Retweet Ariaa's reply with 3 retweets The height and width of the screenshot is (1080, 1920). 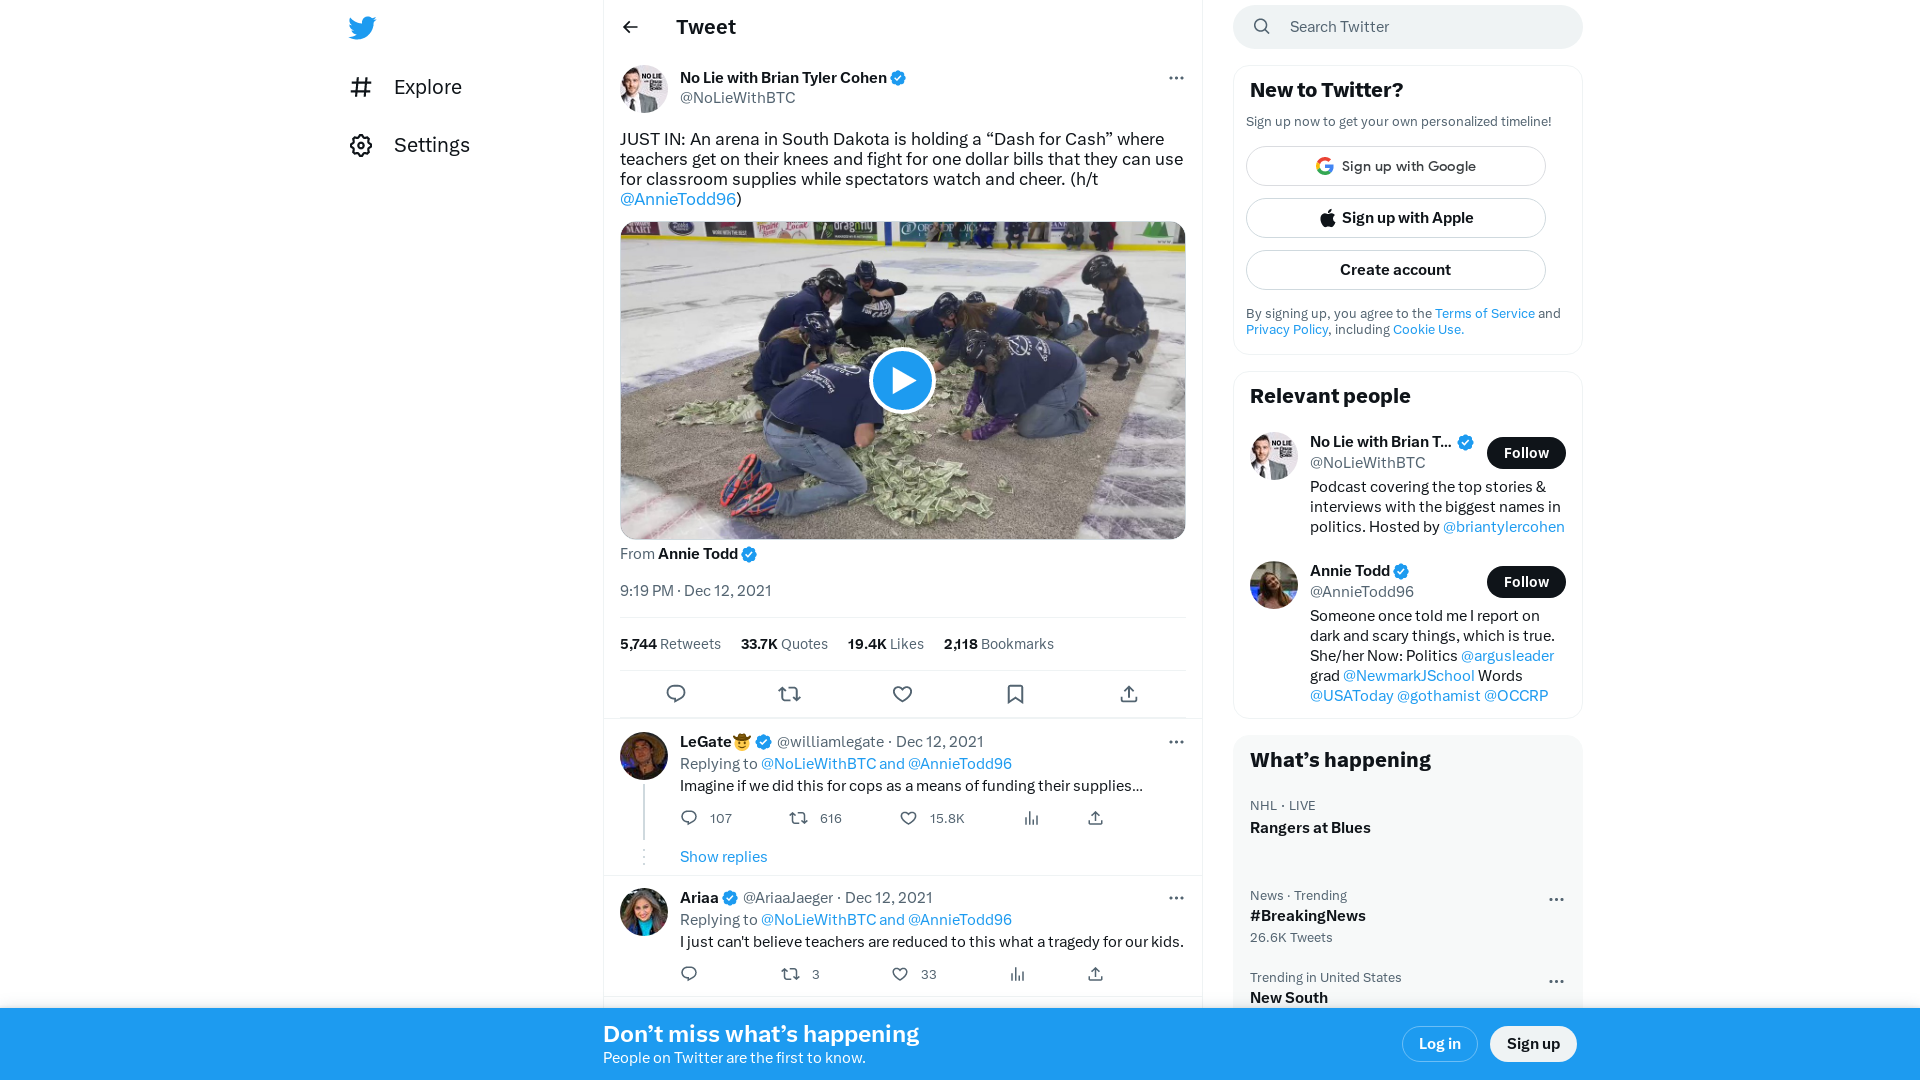coord(790,974)
